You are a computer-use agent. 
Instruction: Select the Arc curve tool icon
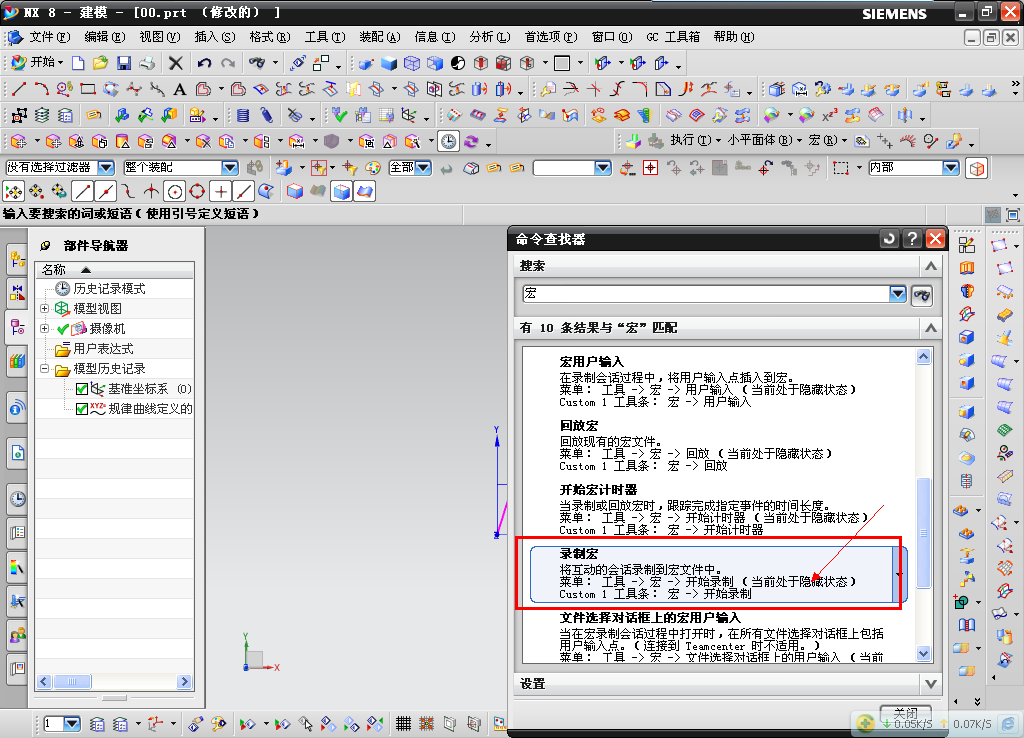click(41, 89)
